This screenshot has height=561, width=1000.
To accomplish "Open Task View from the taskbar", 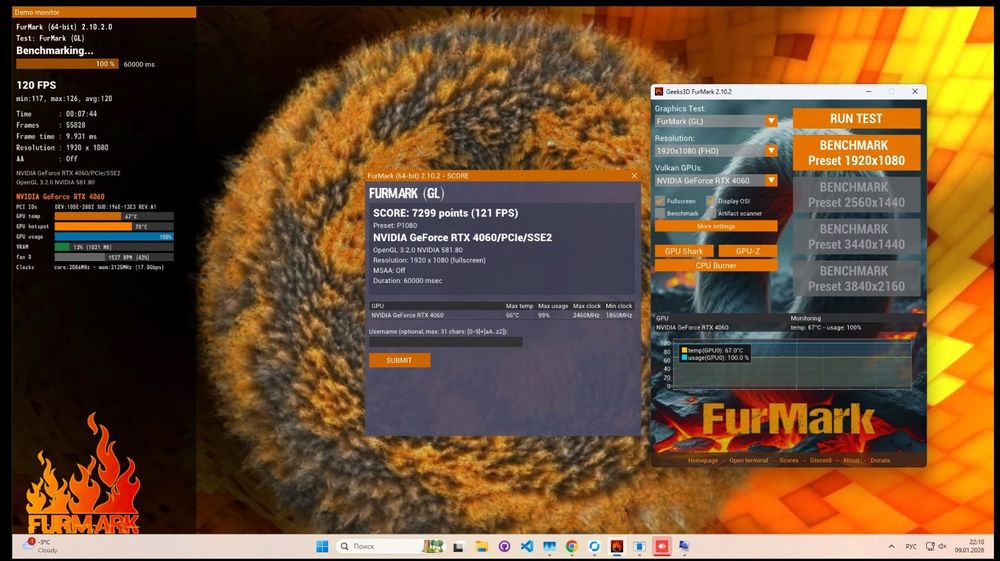I will (459, 546).
